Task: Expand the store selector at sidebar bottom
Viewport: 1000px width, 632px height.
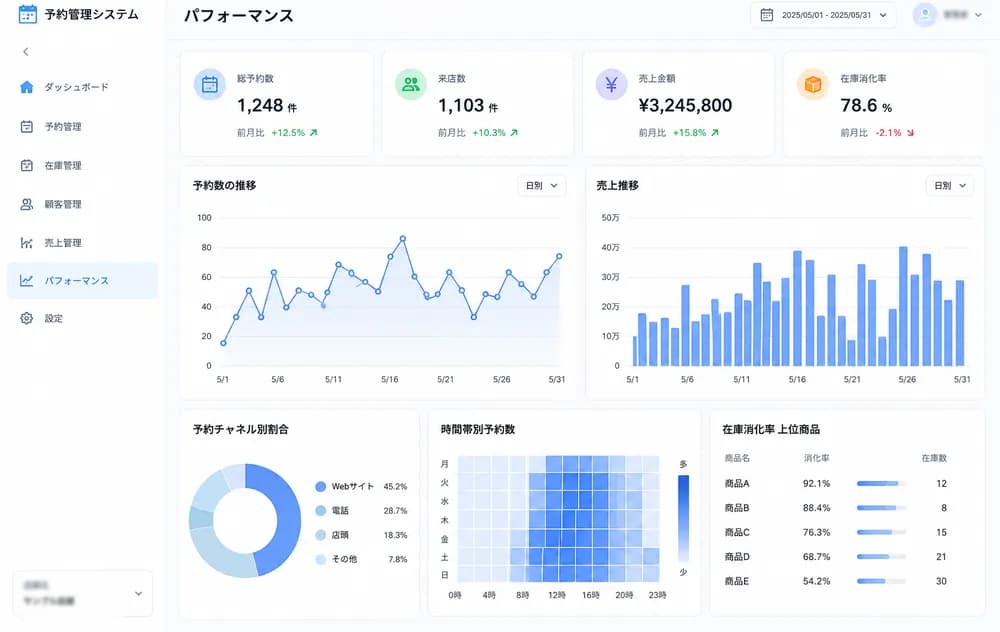Action: tap(82, 594)
